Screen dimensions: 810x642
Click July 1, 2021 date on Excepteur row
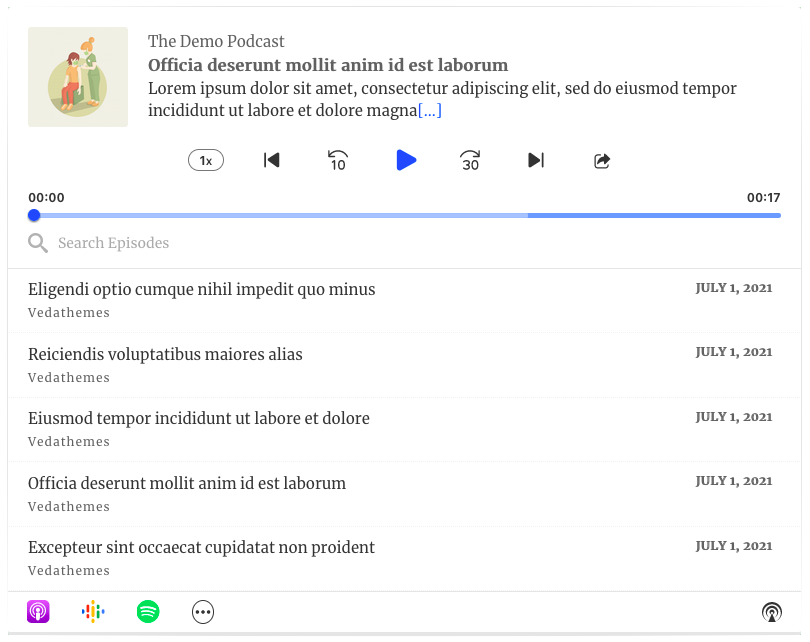(734, 546)
